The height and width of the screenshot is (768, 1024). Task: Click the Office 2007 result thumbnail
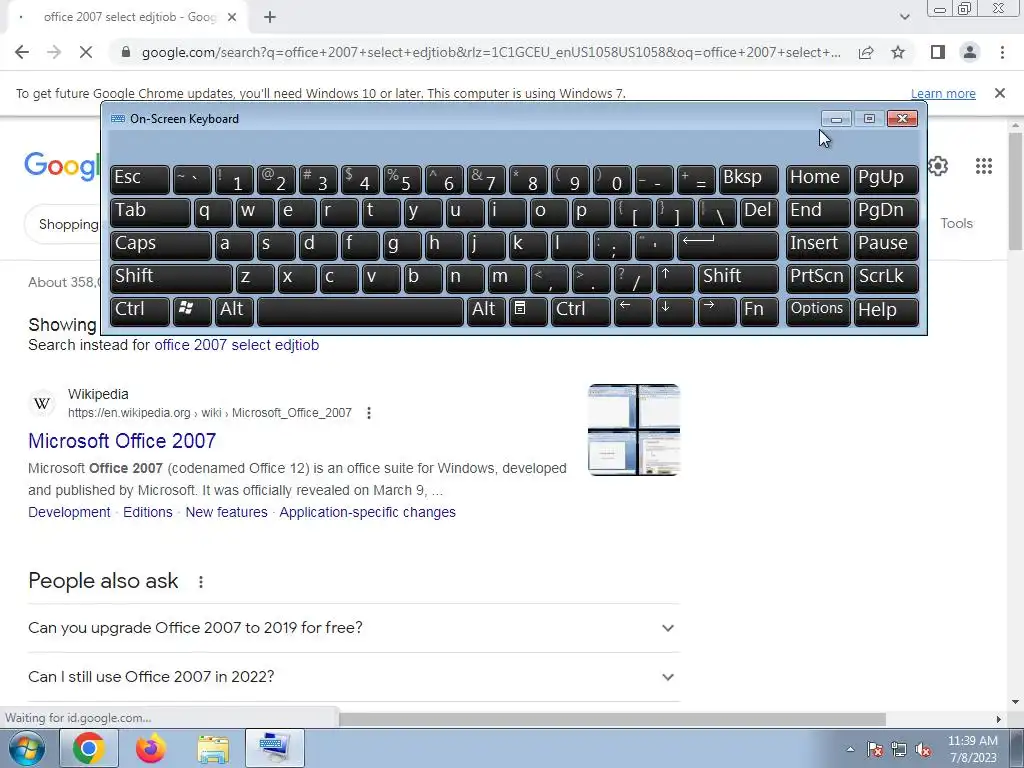point(633,430)
